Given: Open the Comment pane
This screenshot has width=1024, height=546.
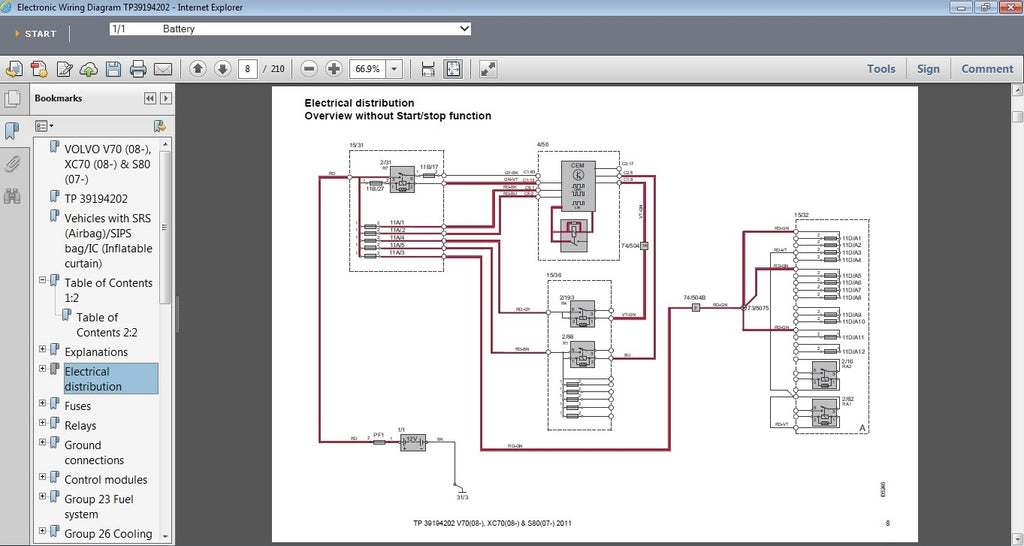Looking at the screenshot, I should (x=987, y=69).
